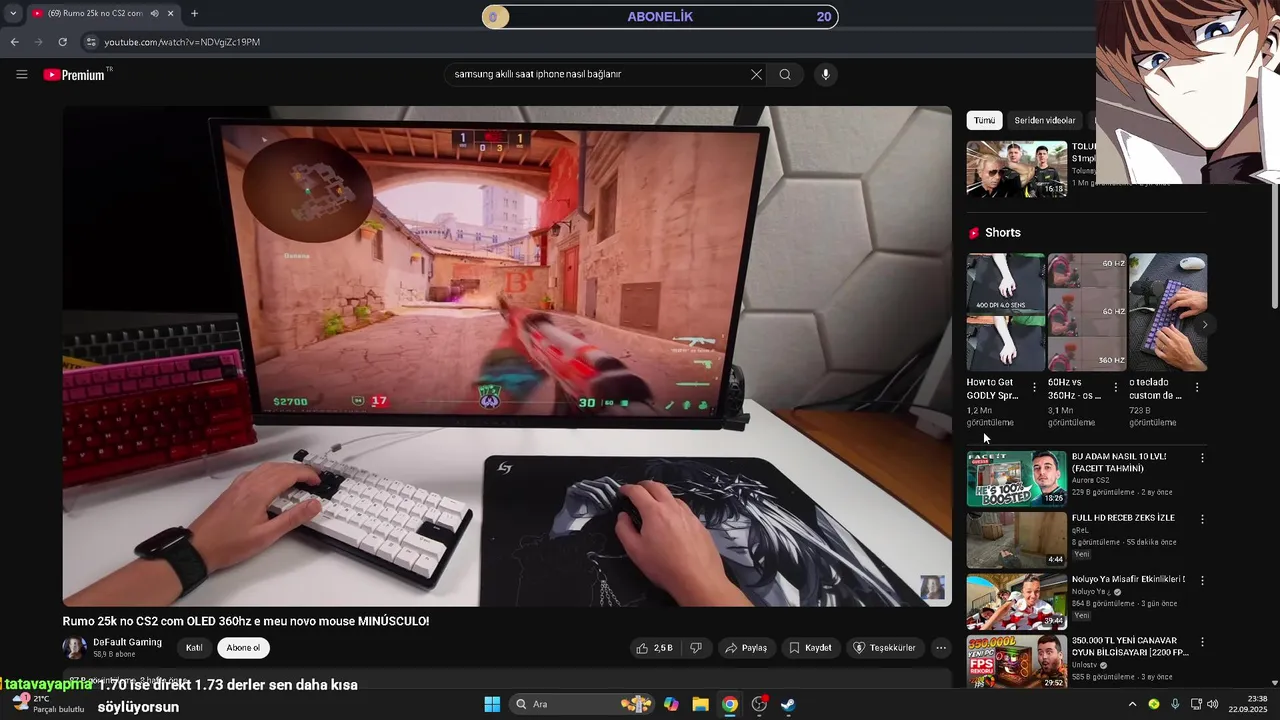Open Steam from the taskbar
This screenshot has height=720, width=1280.
[788, 704]
